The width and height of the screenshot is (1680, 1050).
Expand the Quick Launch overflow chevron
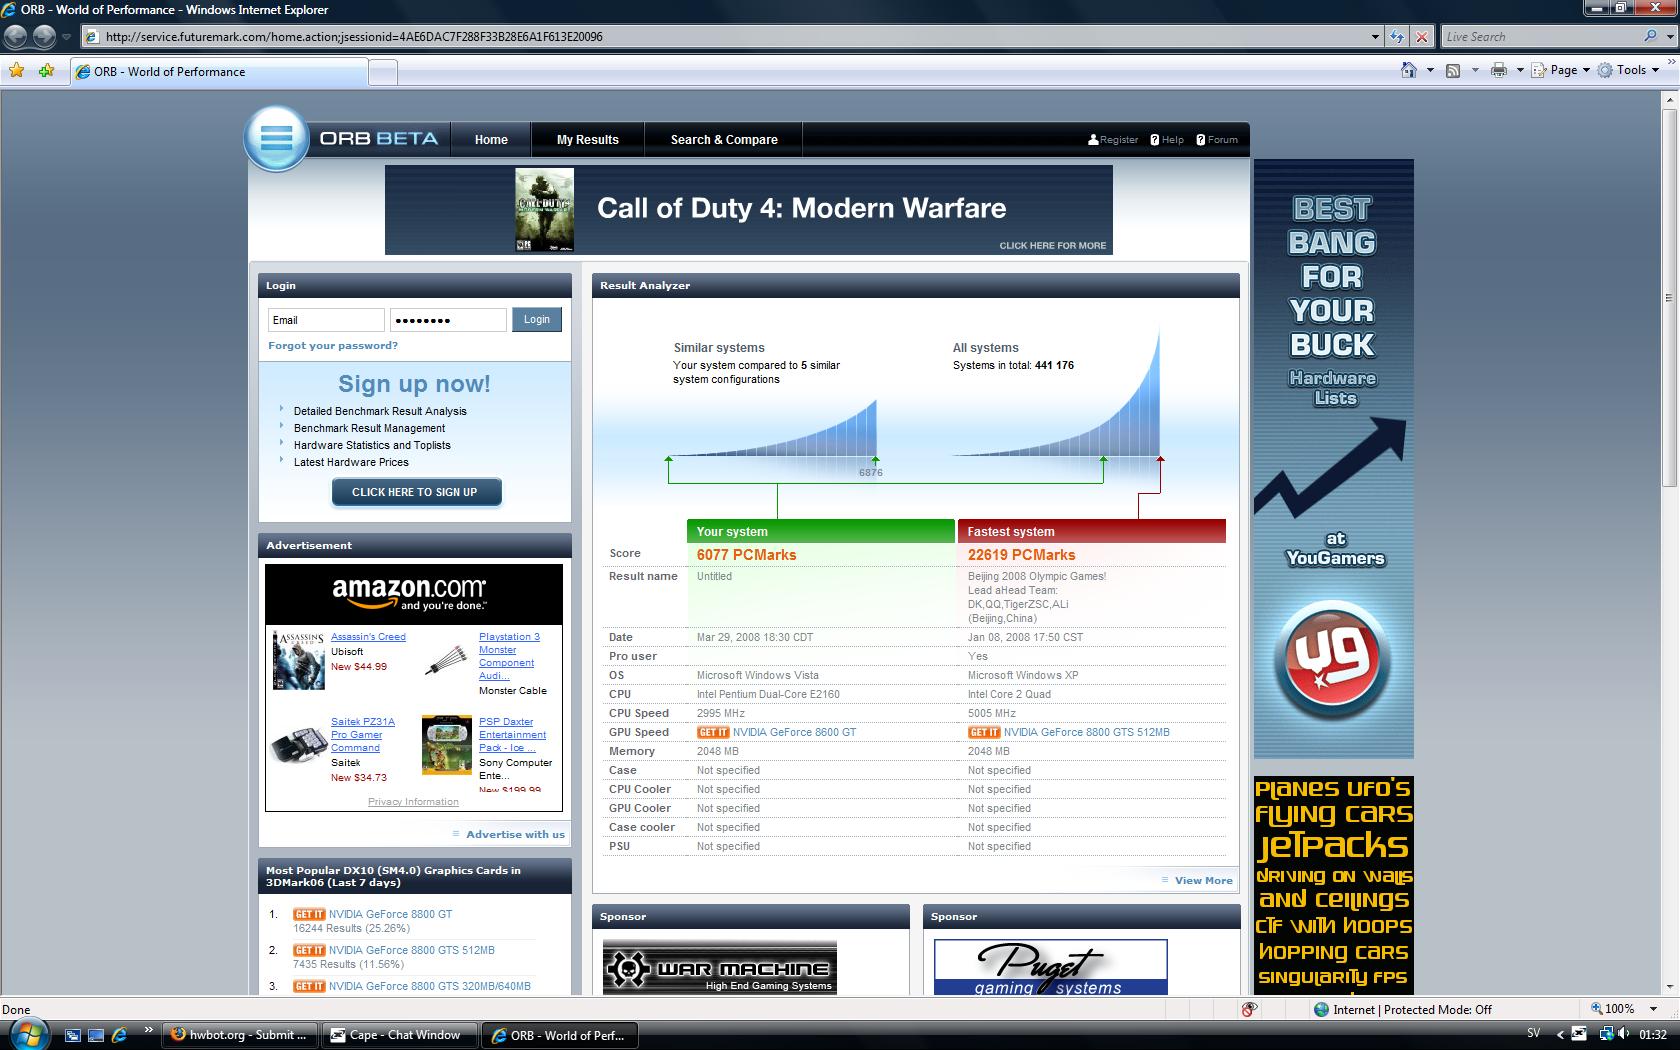point(149,1029)
